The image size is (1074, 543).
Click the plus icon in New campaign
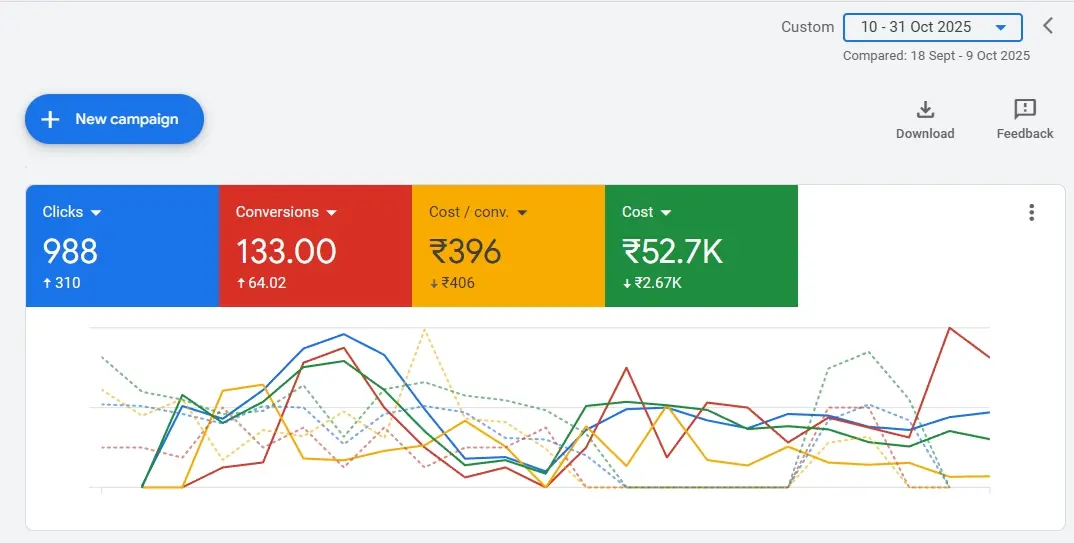(x=50, y=119)
